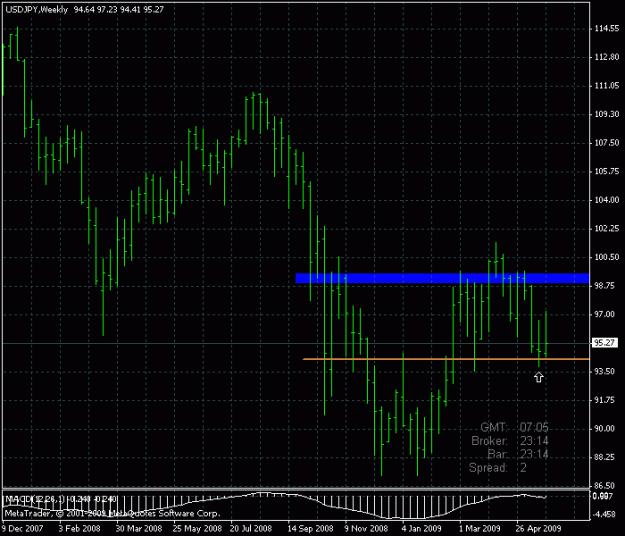This screenshot has width=625, height=536.
Task: Click the 93.50 price scale label
Action: click(605, 371)
